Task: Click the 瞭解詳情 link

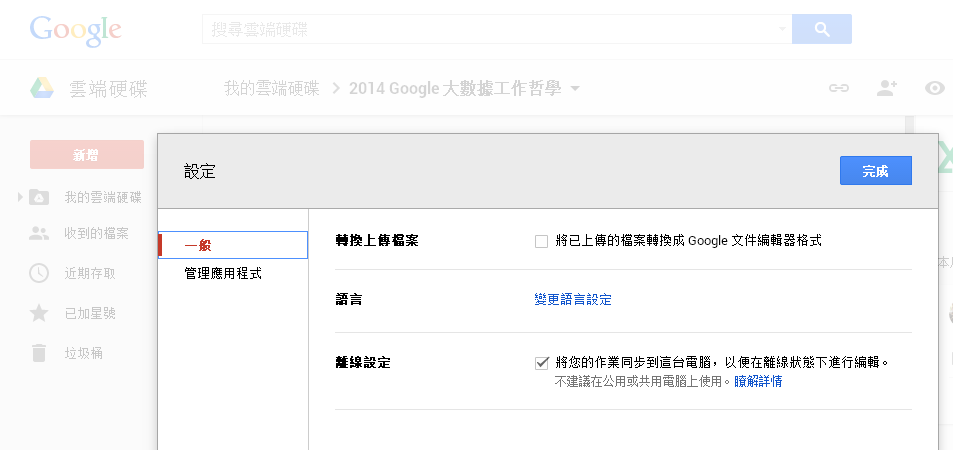Action: 758,381
